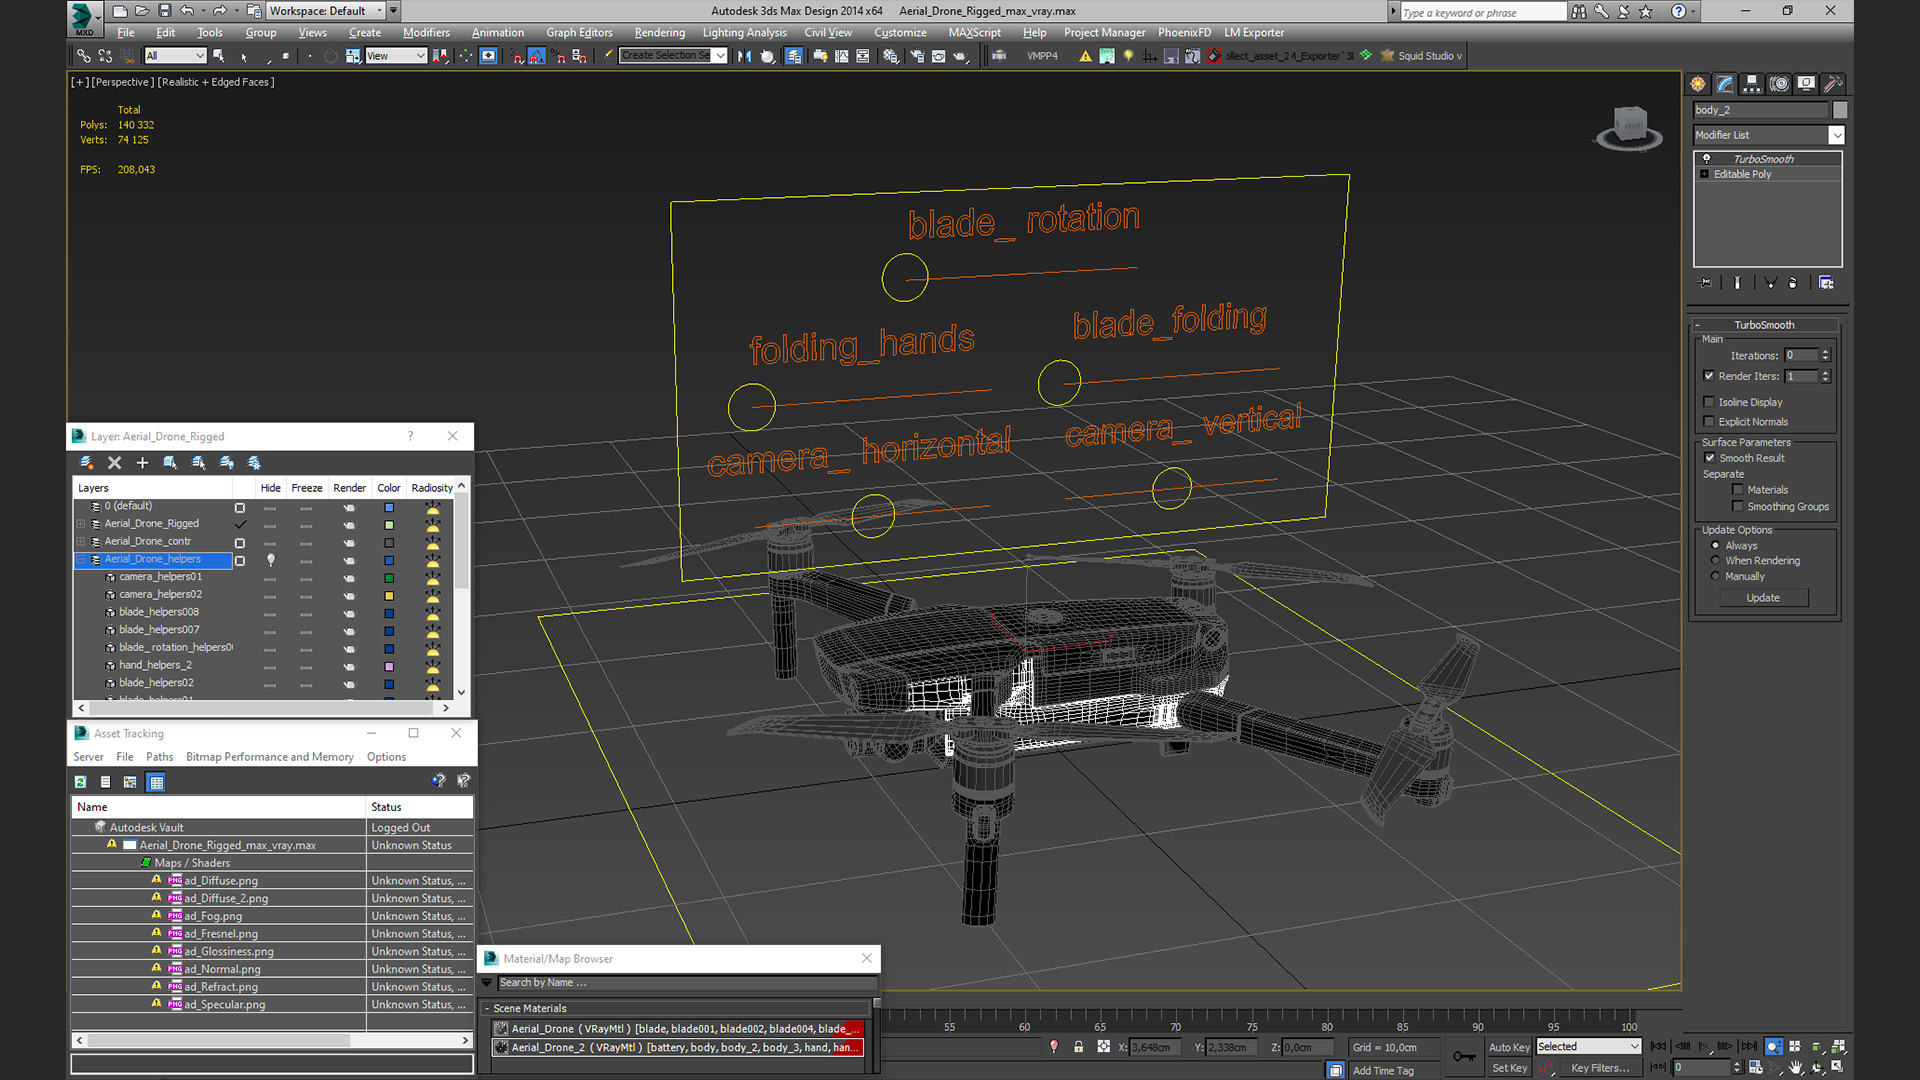Click the Table View icon in Asset Tracking
The image size is (1920, 1080).
[156, 782]
